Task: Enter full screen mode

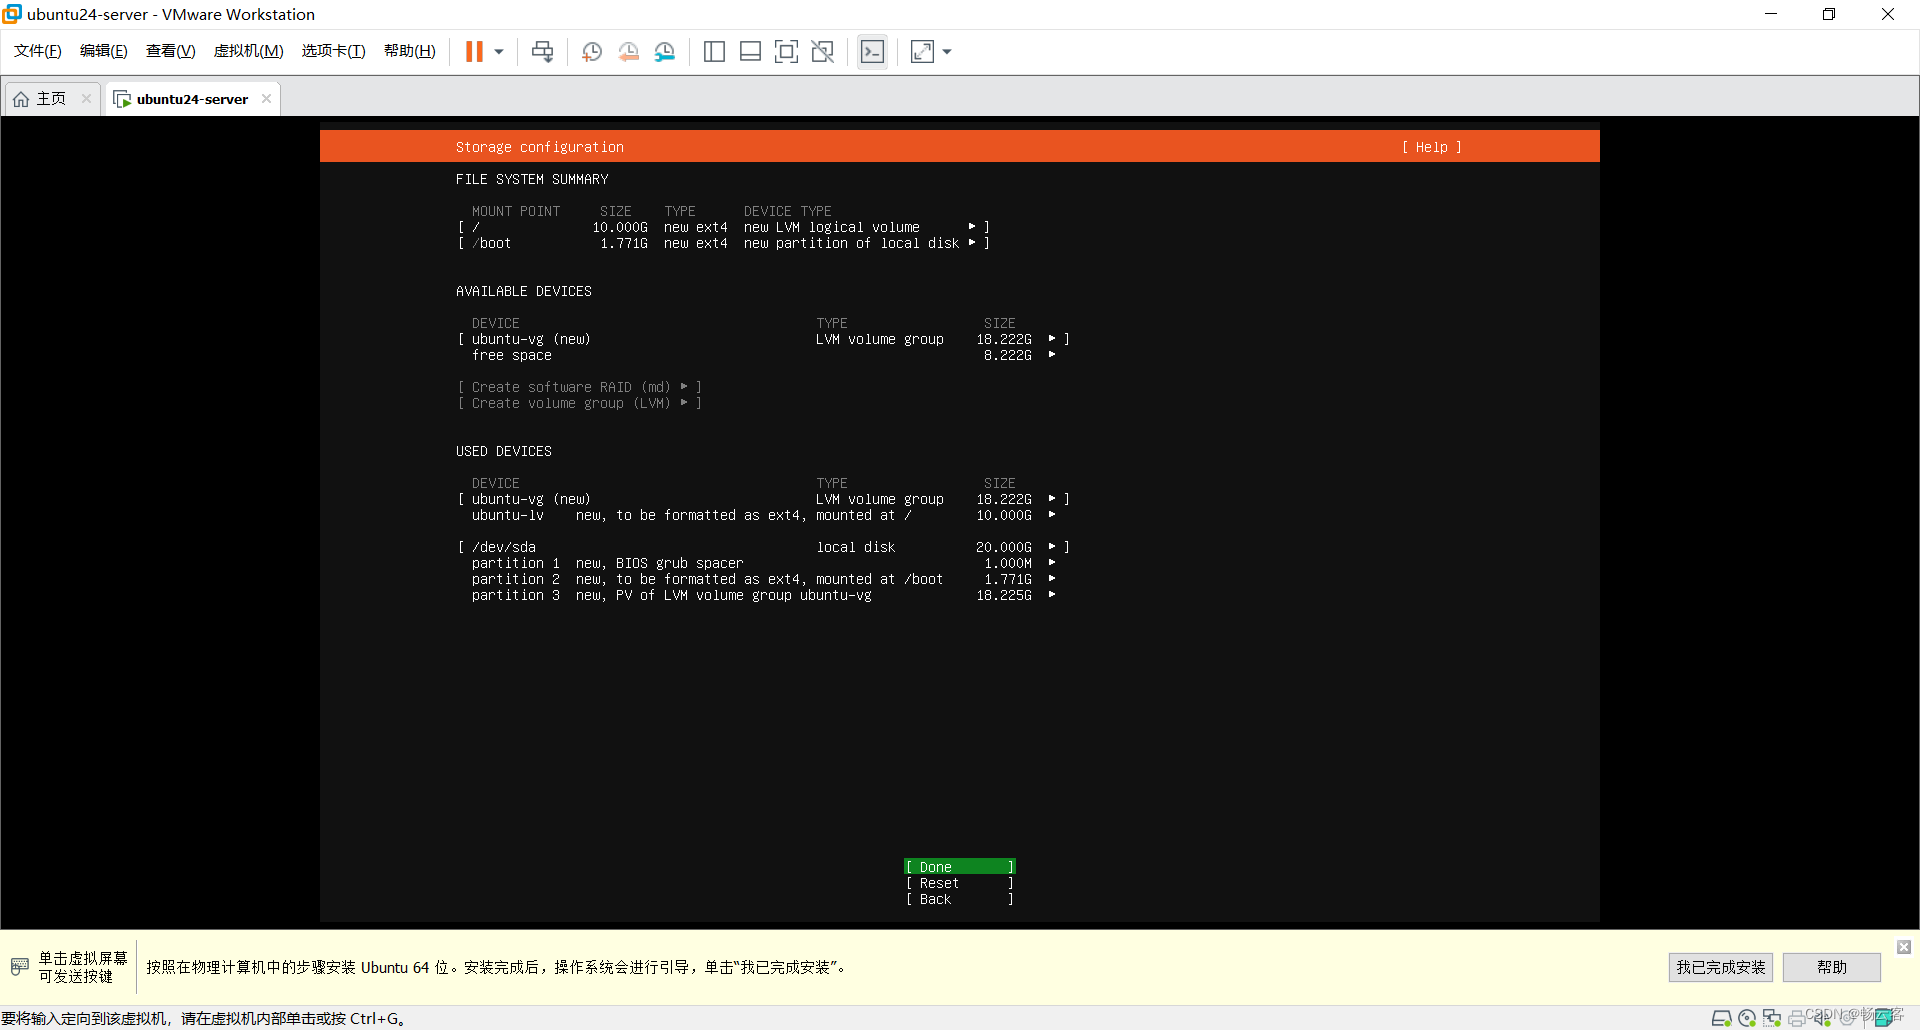Action: (786, 51)
